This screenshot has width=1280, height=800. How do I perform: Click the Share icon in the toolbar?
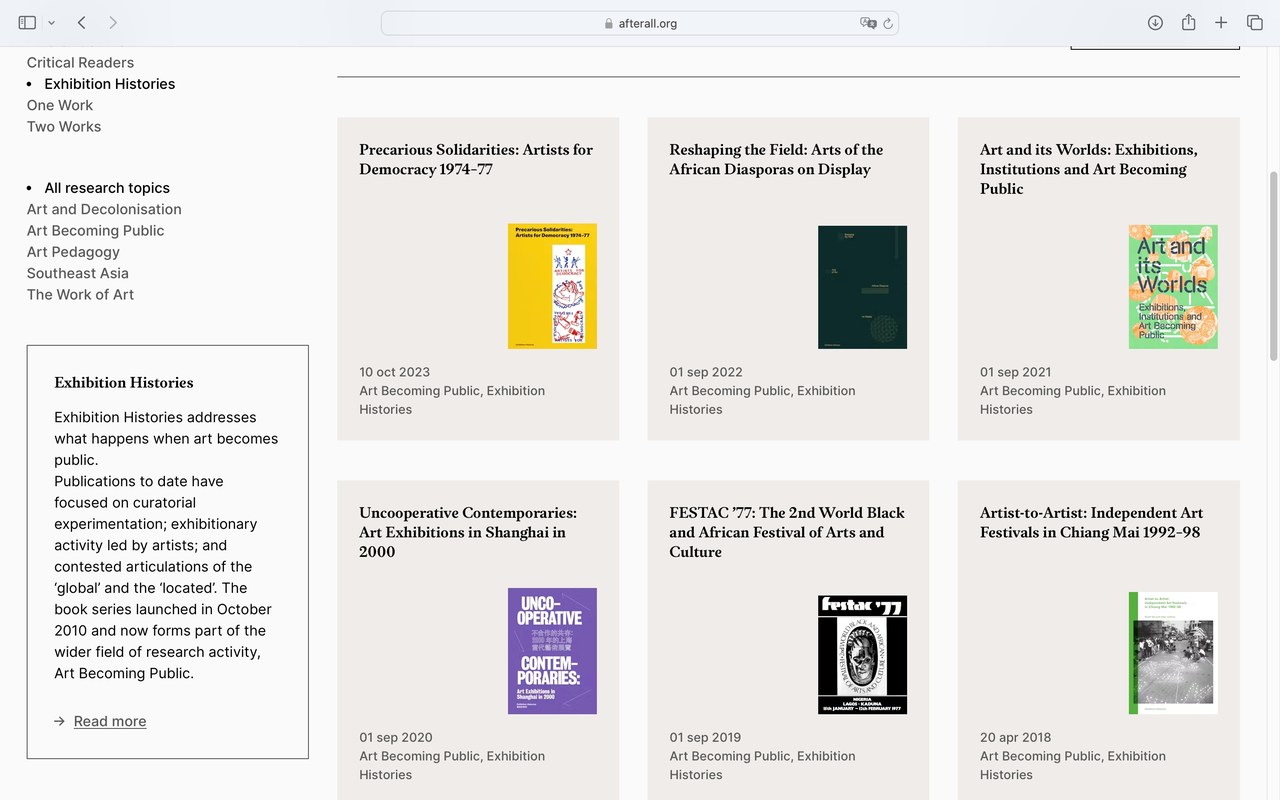point(1188,22)
